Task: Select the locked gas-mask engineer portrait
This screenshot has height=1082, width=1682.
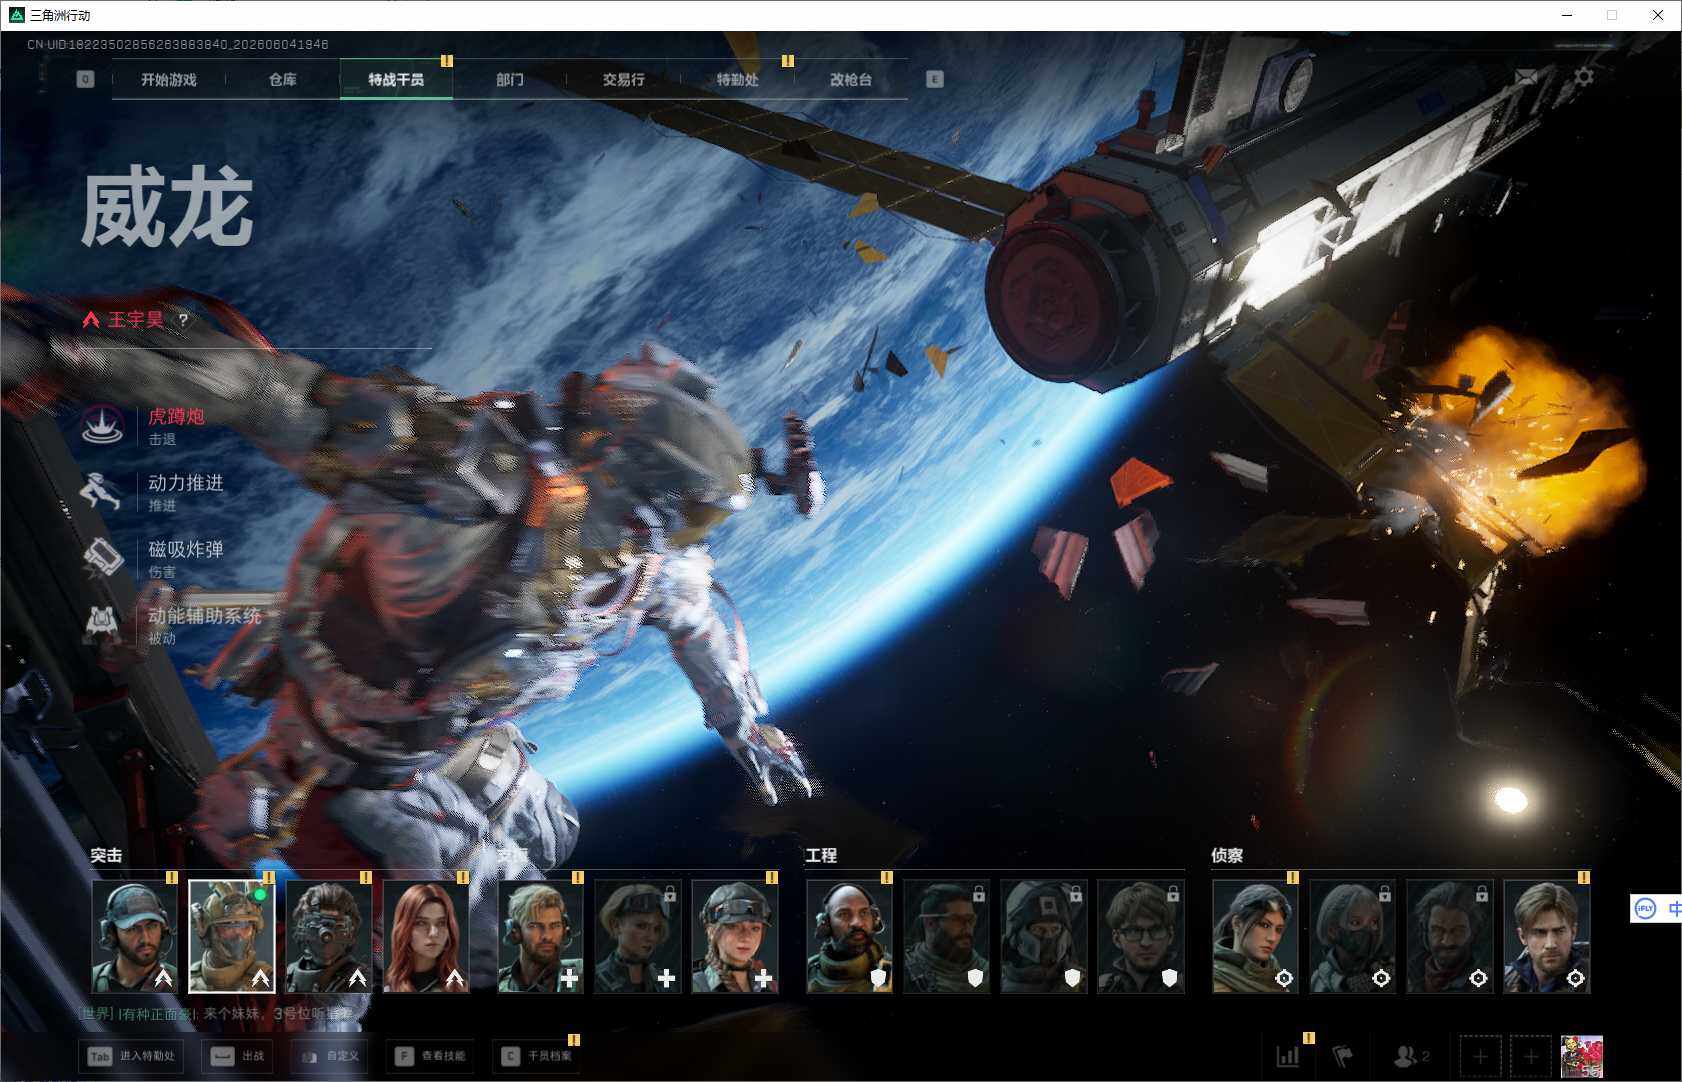Action: click(1044, 936)
